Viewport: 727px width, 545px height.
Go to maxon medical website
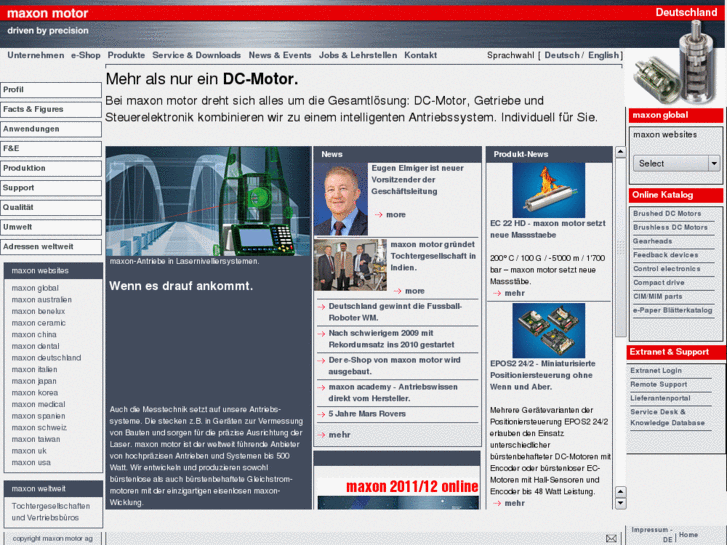click(x=38, y=404)
